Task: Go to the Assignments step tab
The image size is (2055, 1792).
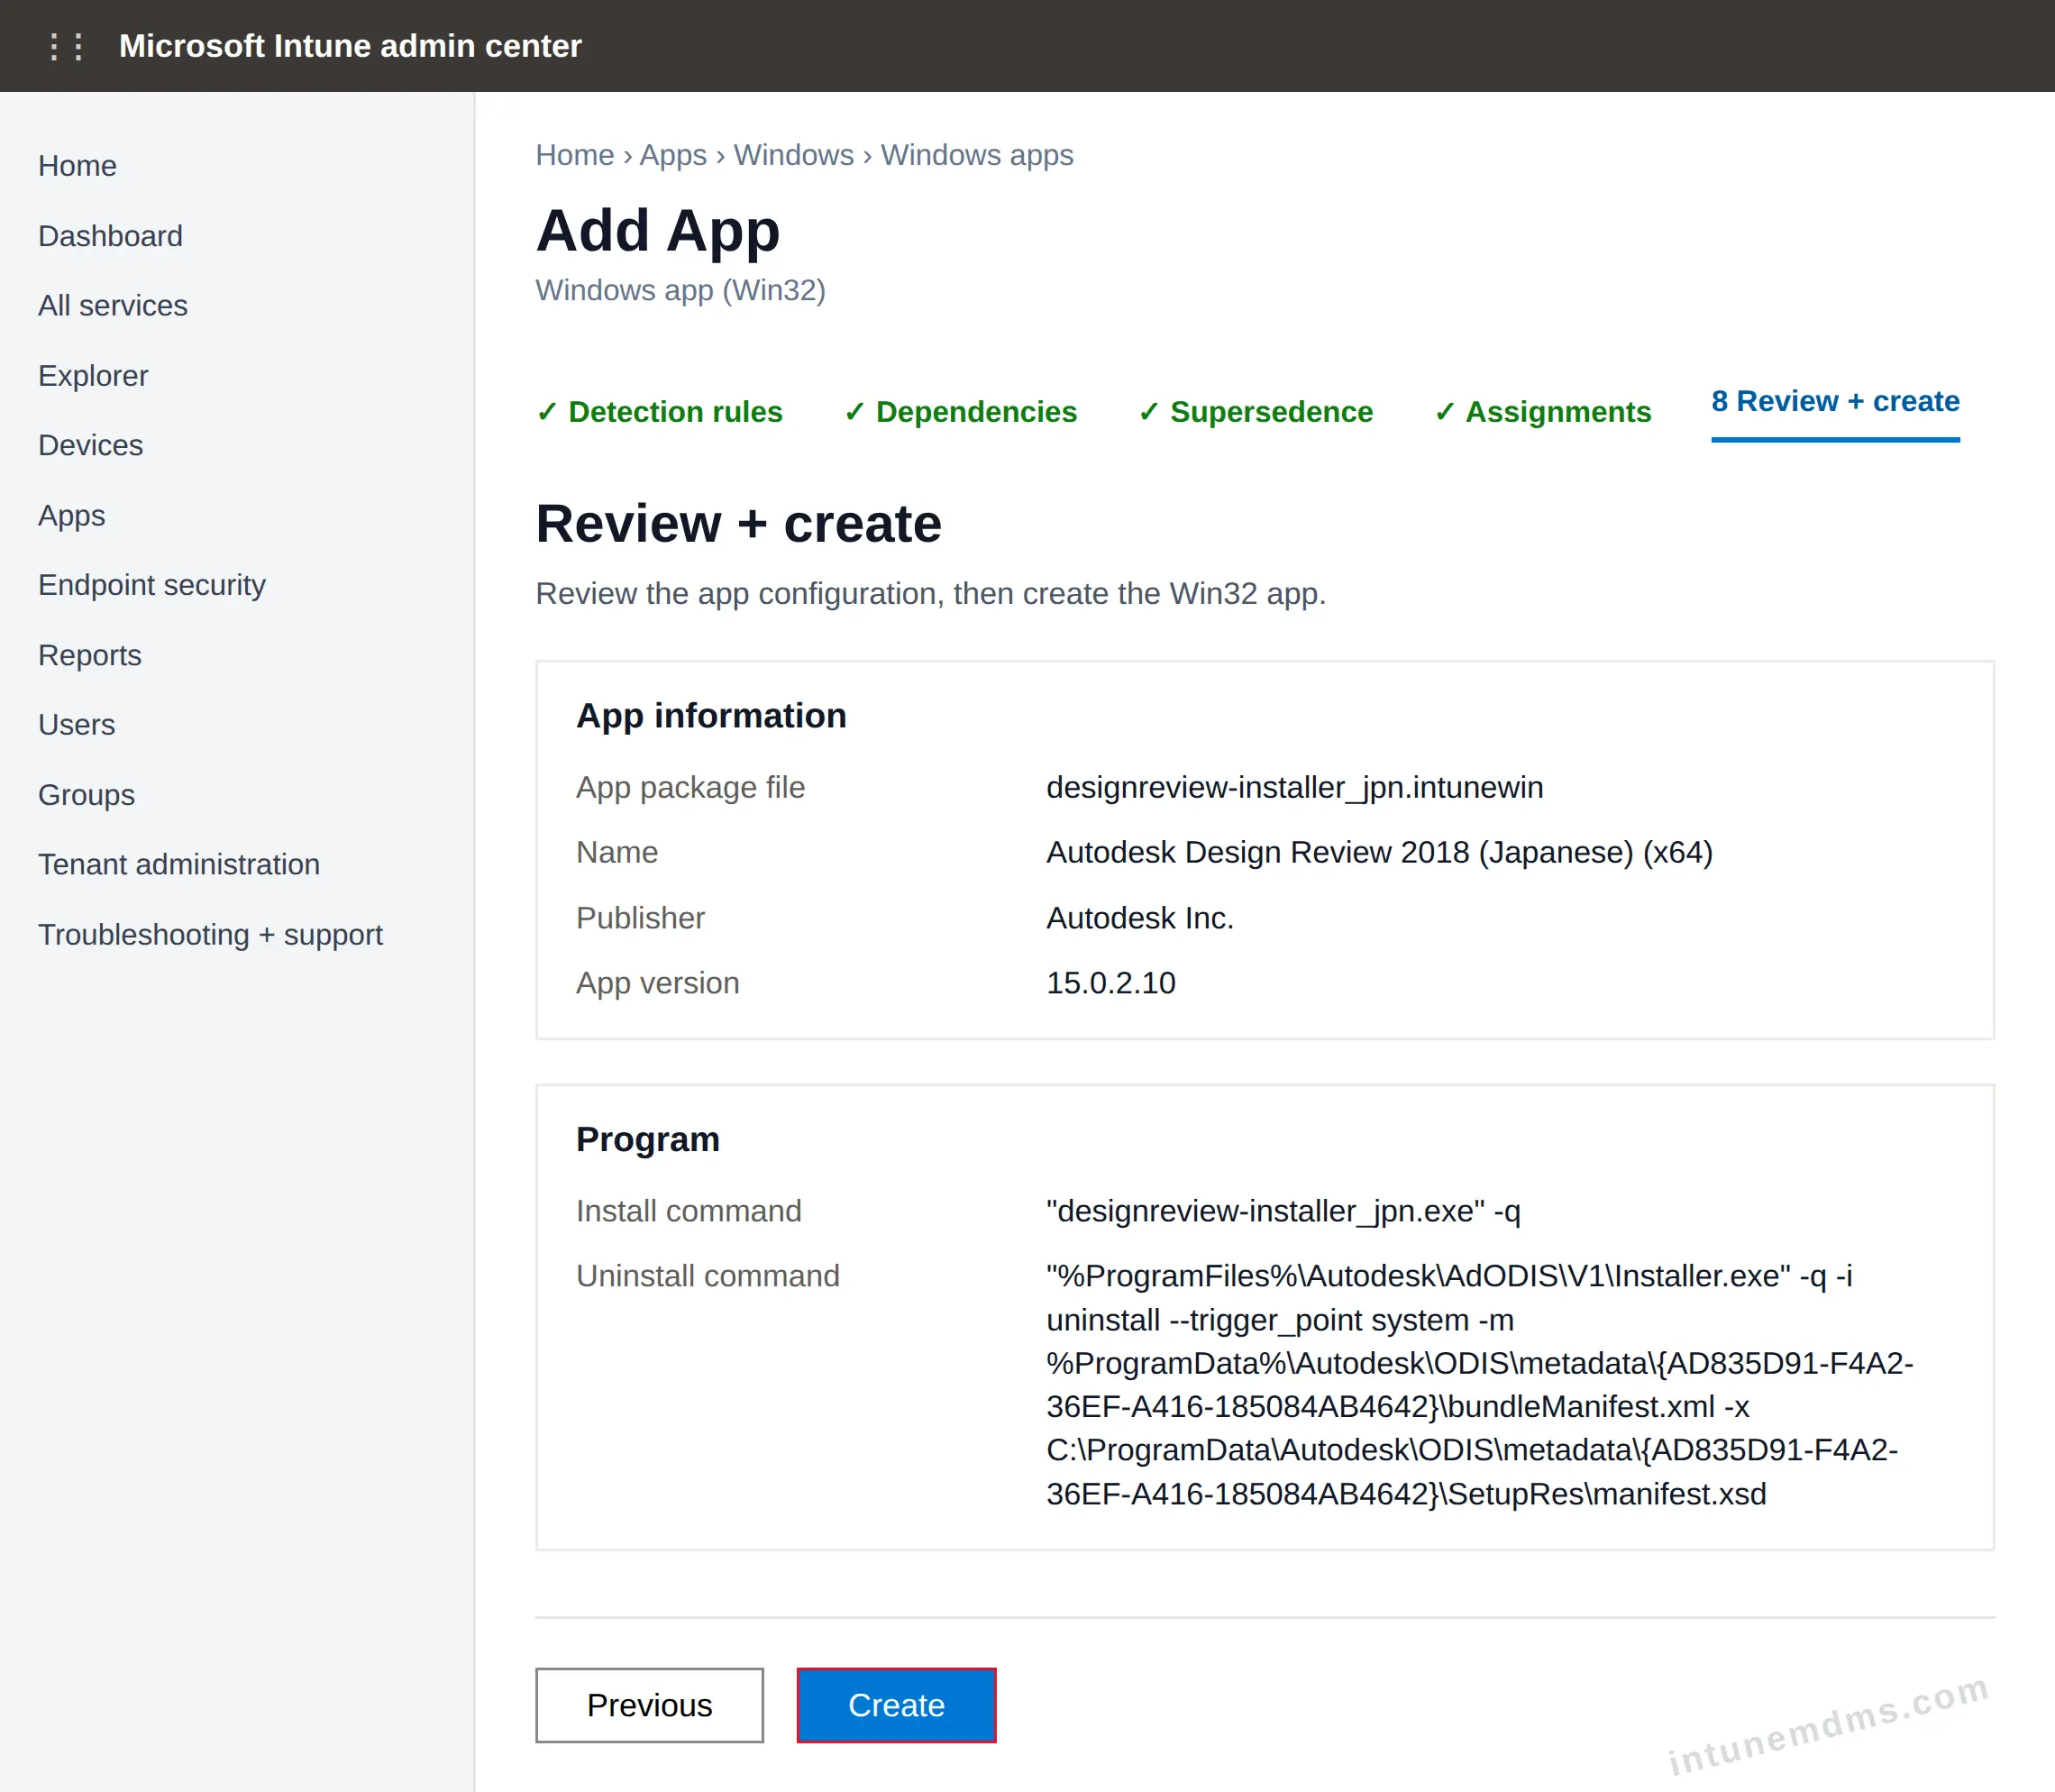Action: pyautogui.click(x=1542, y=412)
